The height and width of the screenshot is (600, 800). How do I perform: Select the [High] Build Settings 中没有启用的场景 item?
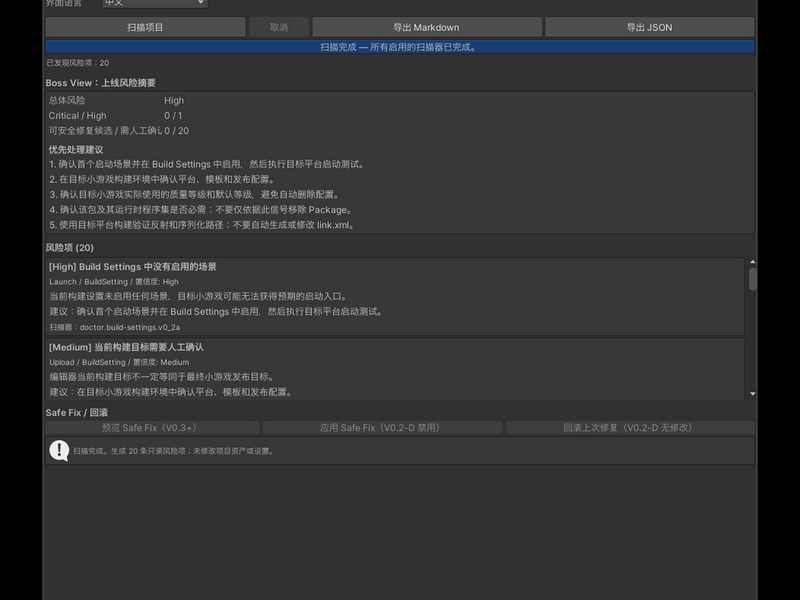pyautogui.click(x=395, y=296)
